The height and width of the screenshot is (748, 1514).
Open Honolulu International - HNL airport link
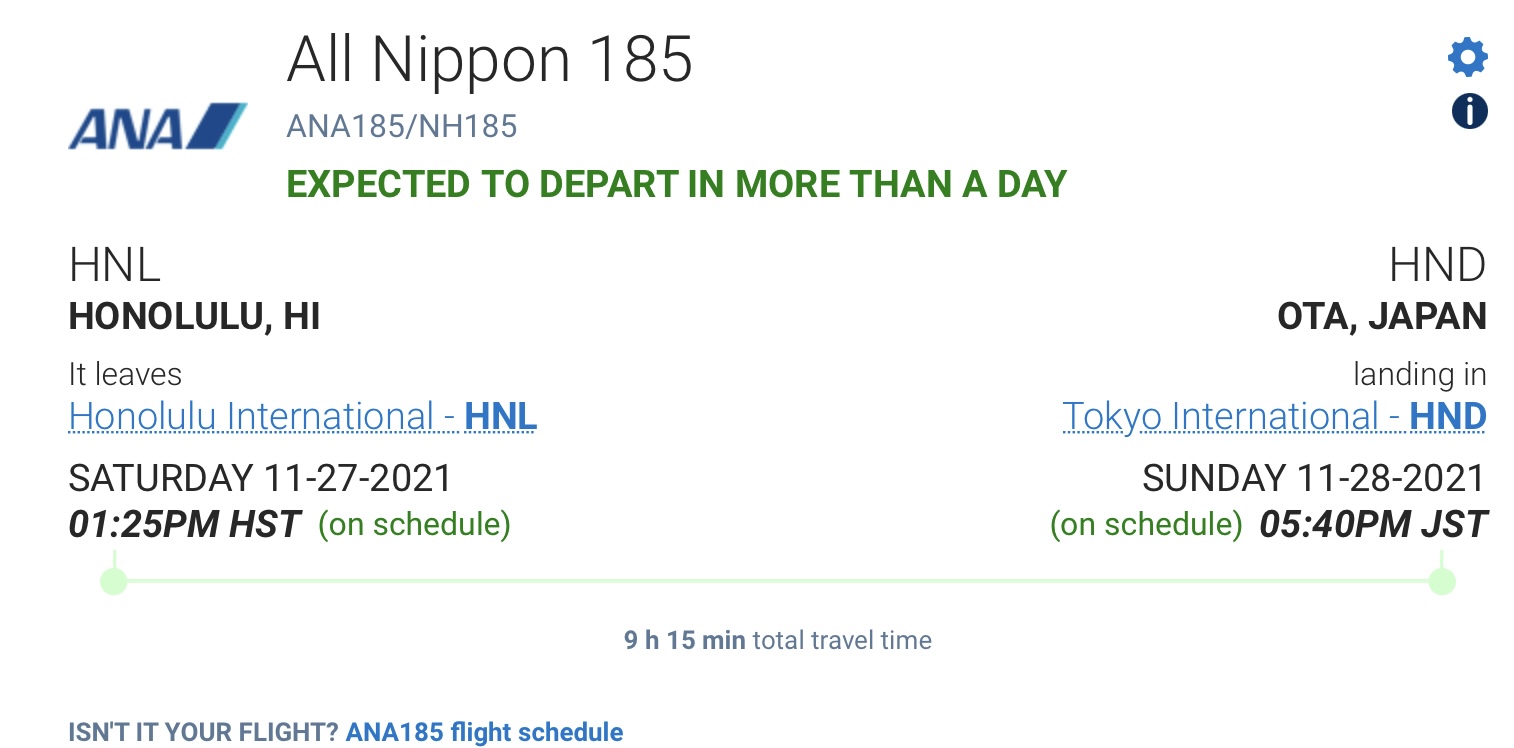pos(302,416)
